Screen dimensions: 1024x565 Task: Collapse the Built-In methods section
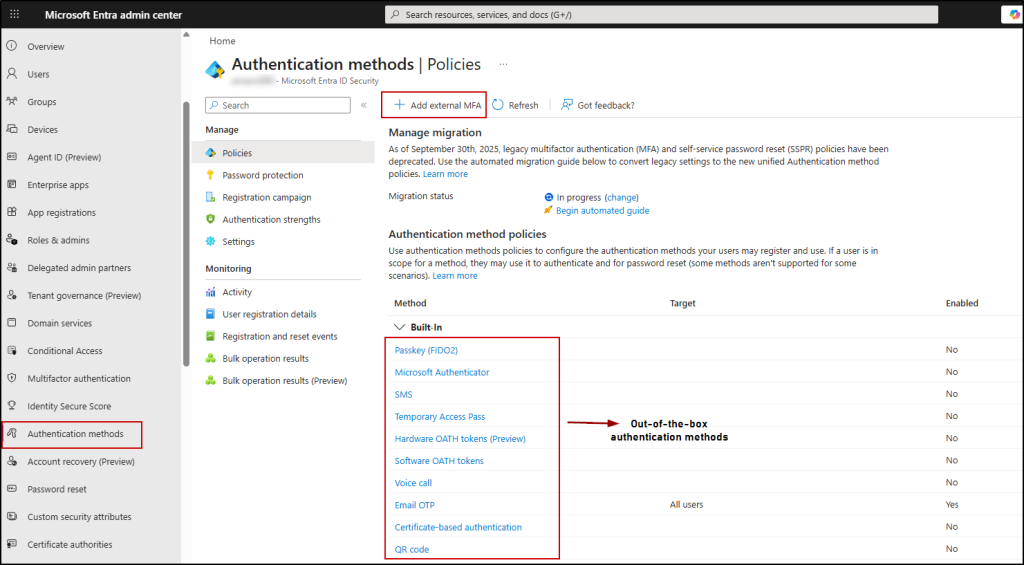[400, 327]
